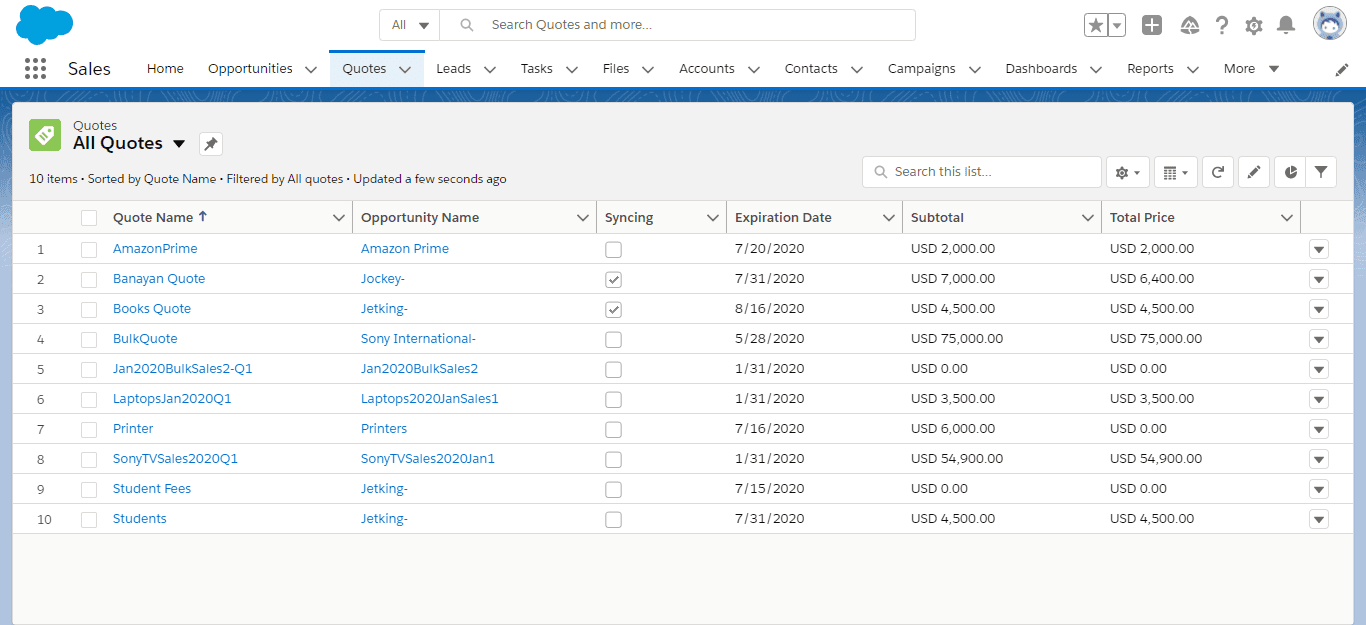Open the favorites list dropdown arrow

1117,25
